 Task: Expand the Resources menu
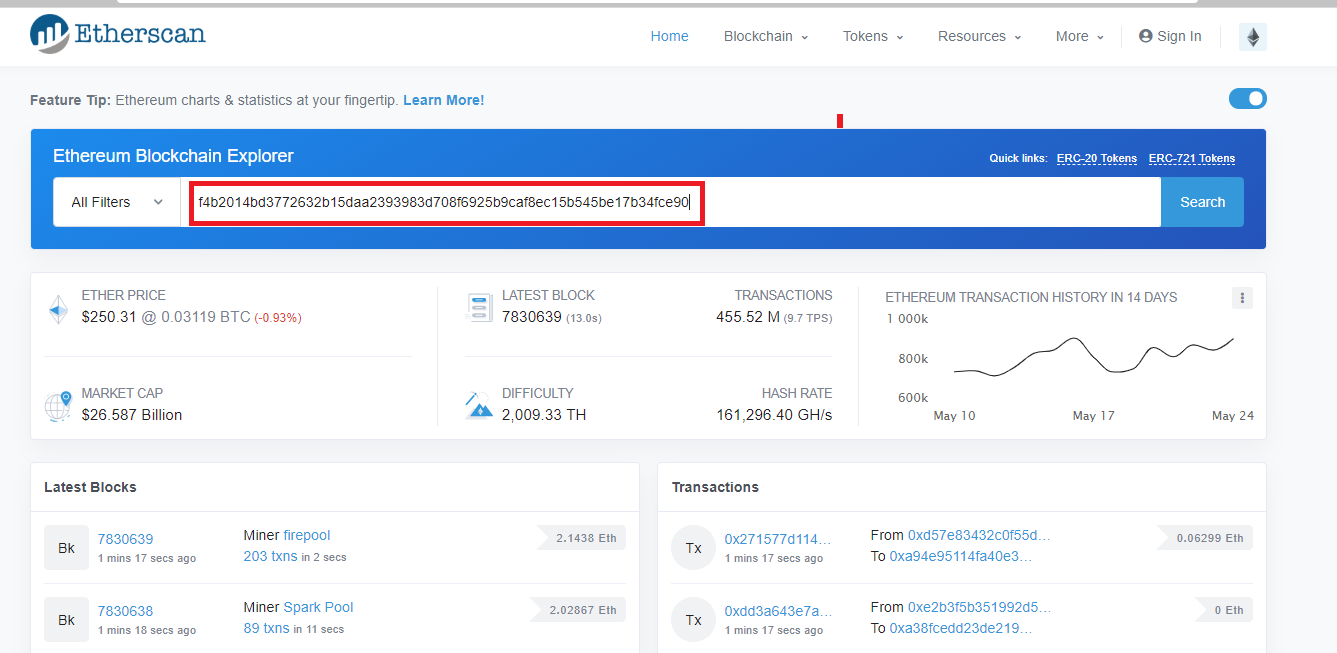click(980, 36)
